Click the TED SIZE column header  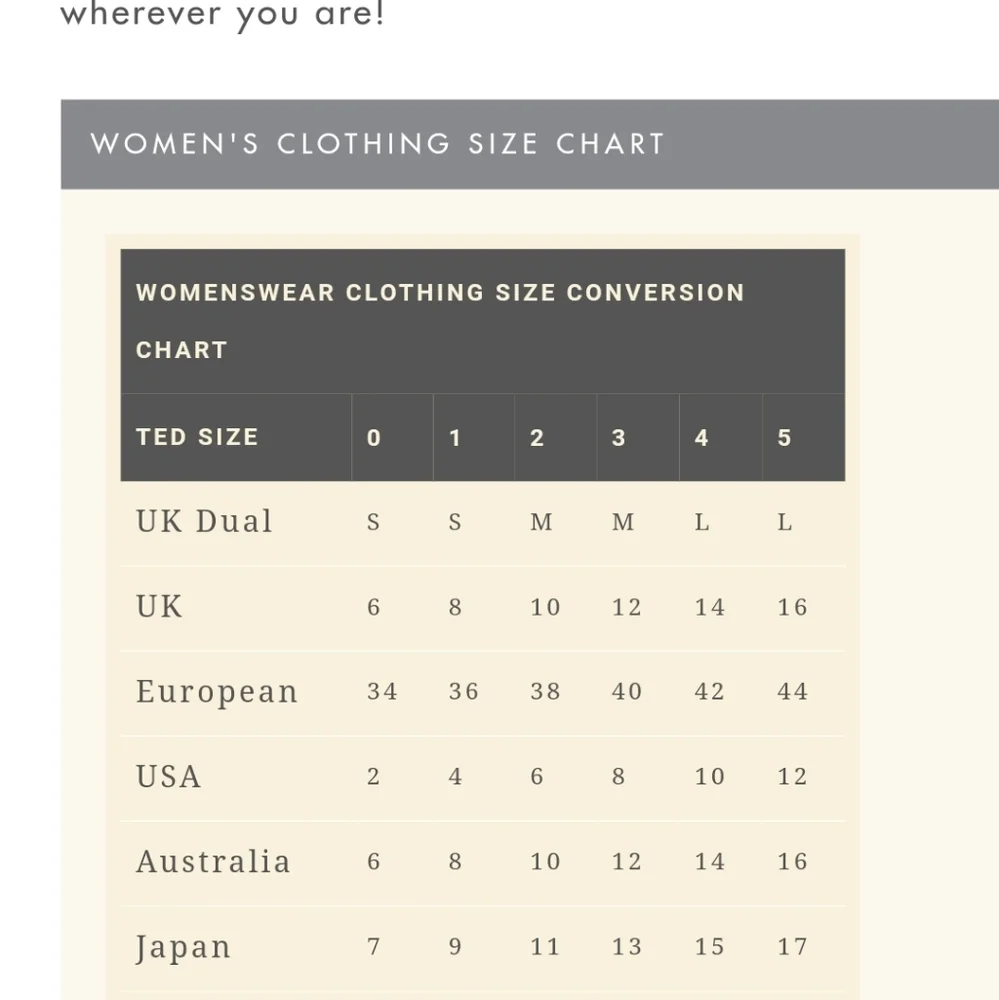pos(197,437)
